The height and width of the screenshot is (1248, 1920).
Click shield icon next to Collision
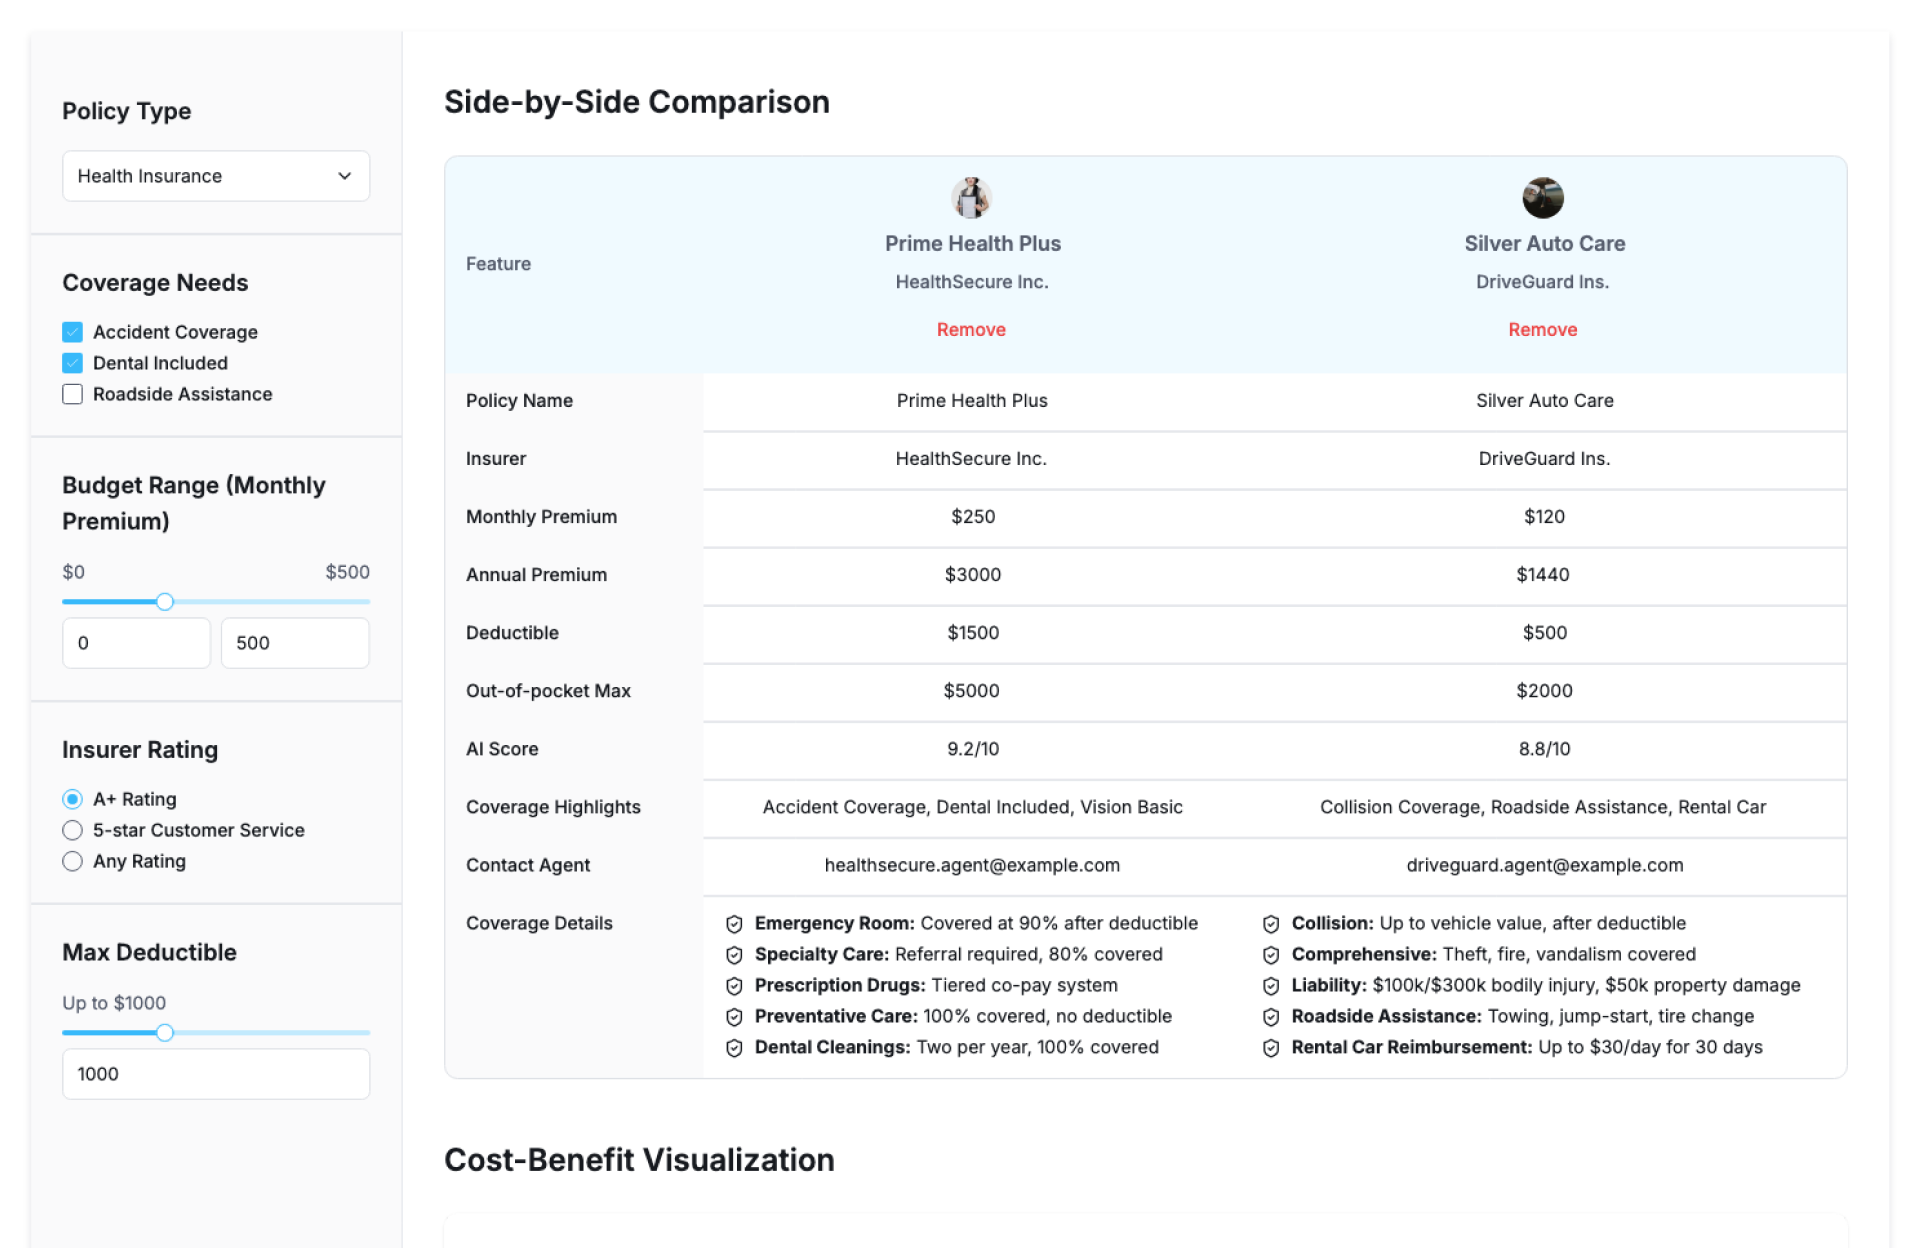pyautogui.click(x=1271, y=924)
